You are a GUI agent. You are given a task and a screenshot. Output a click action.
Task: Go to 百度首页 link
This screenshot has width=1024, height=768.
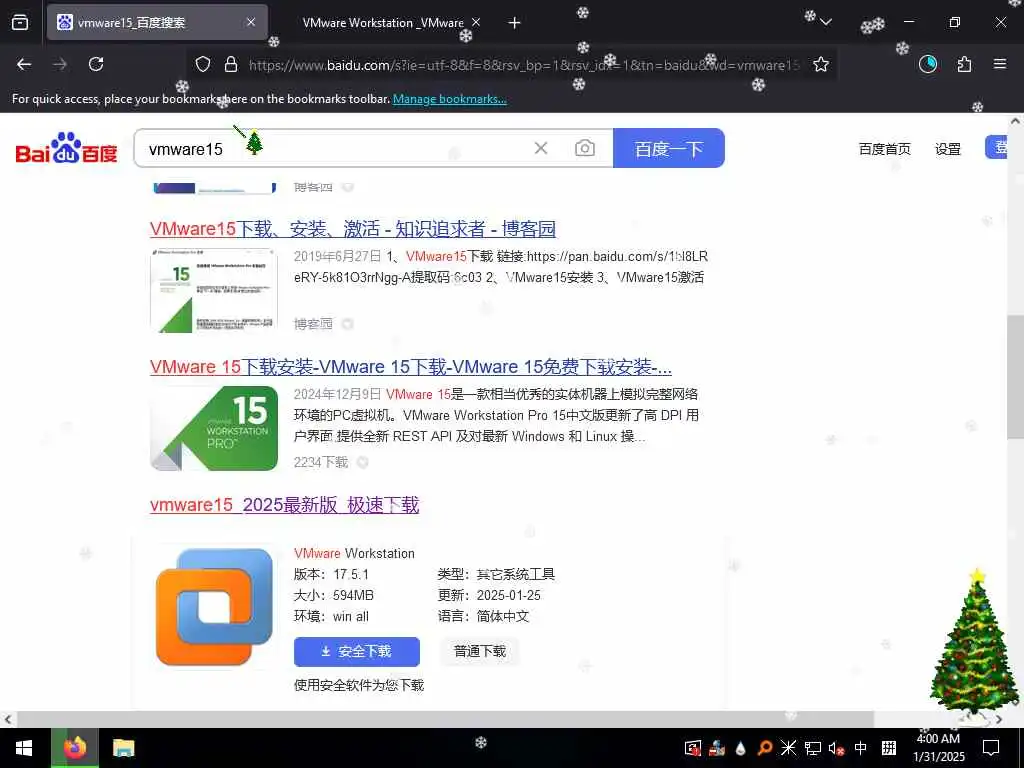click(884, 149)
